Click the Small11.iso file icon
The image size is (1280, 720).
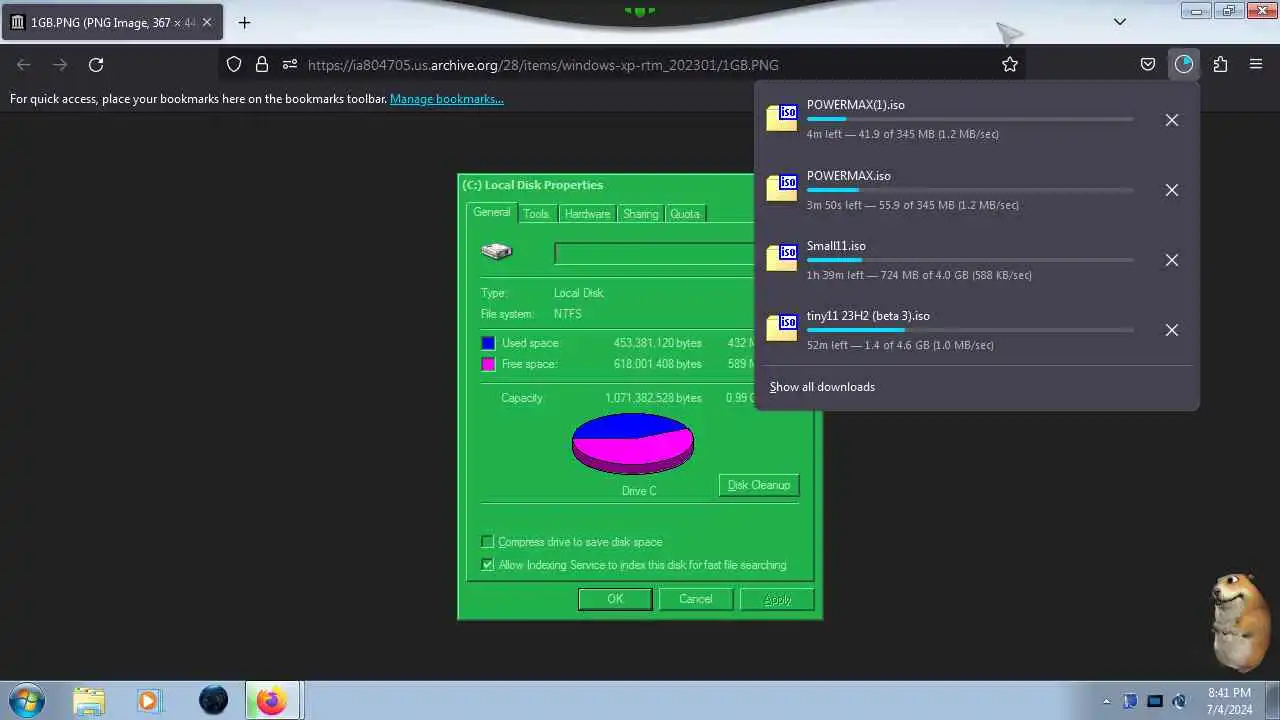click(782, 258)
